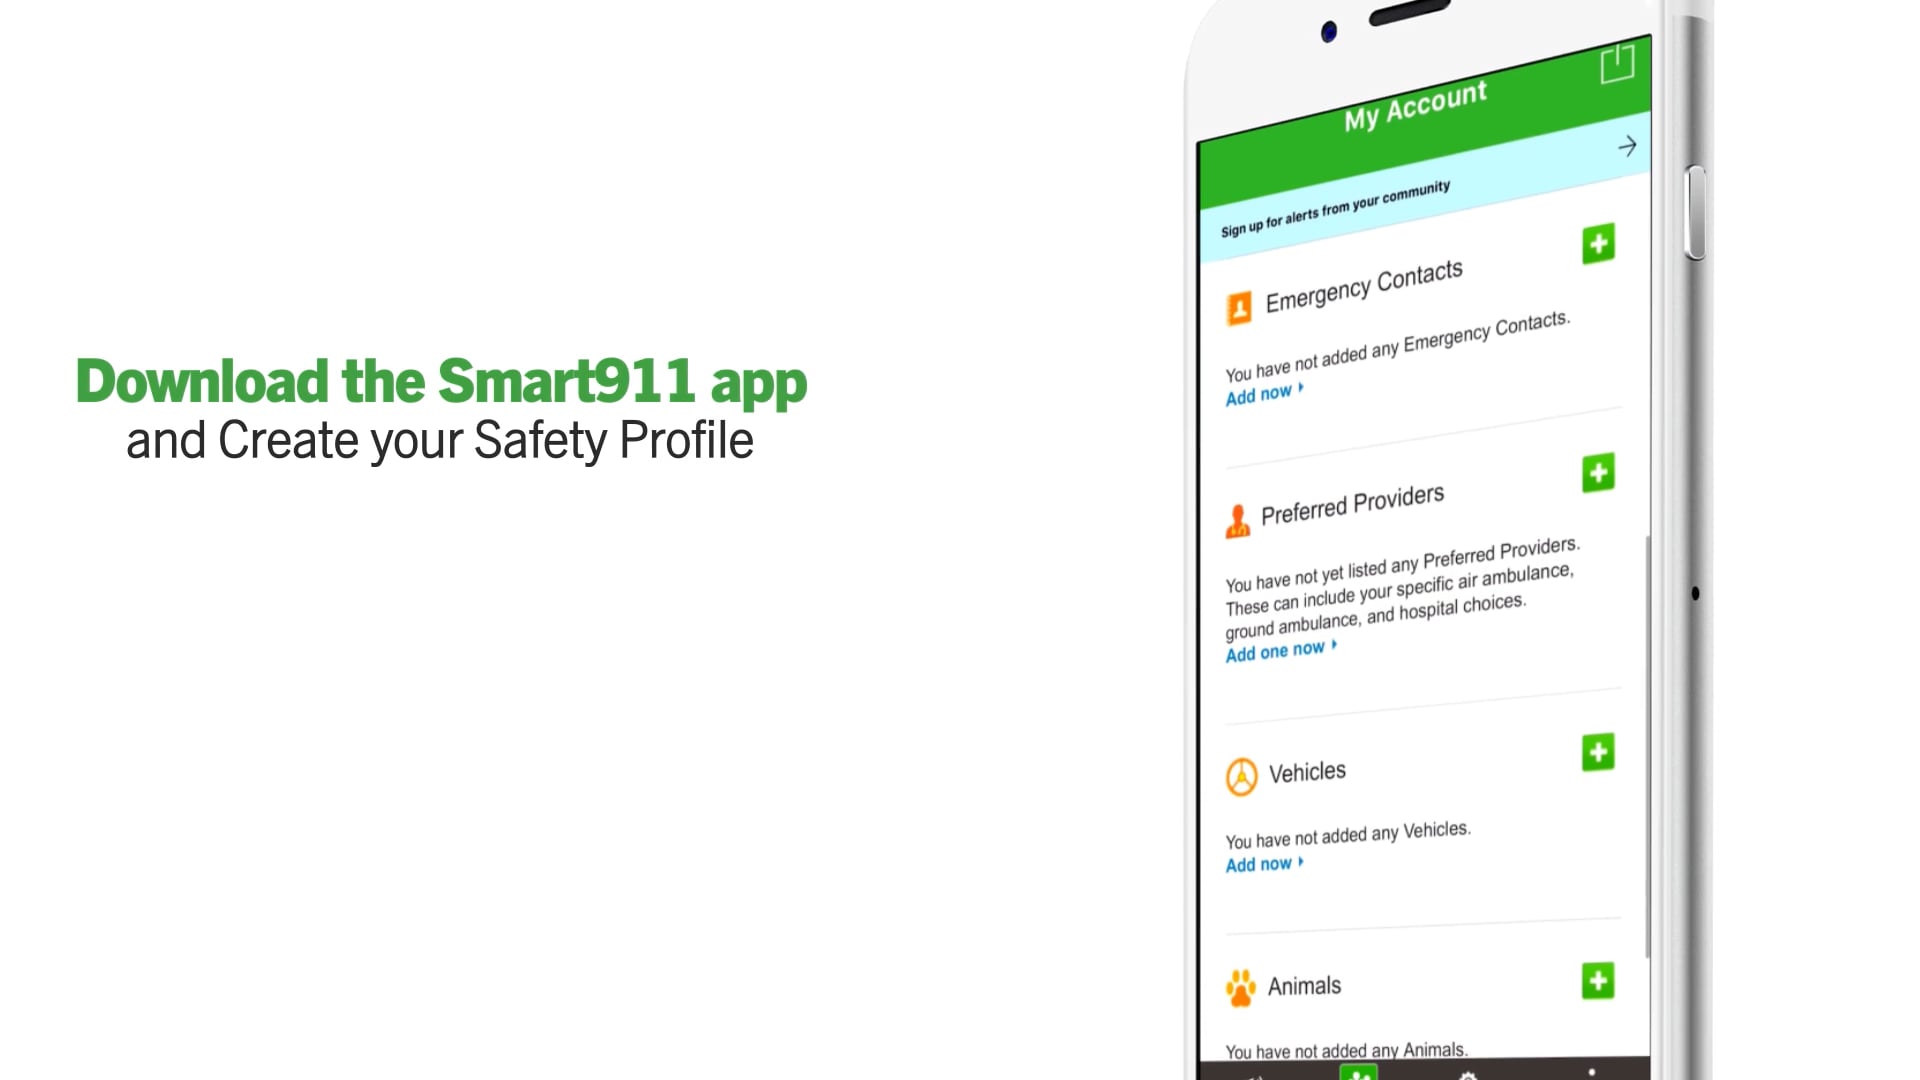
Task: Tap the Vehicles warning icon
Action: pyautogui.click(x=1240, y=775)
